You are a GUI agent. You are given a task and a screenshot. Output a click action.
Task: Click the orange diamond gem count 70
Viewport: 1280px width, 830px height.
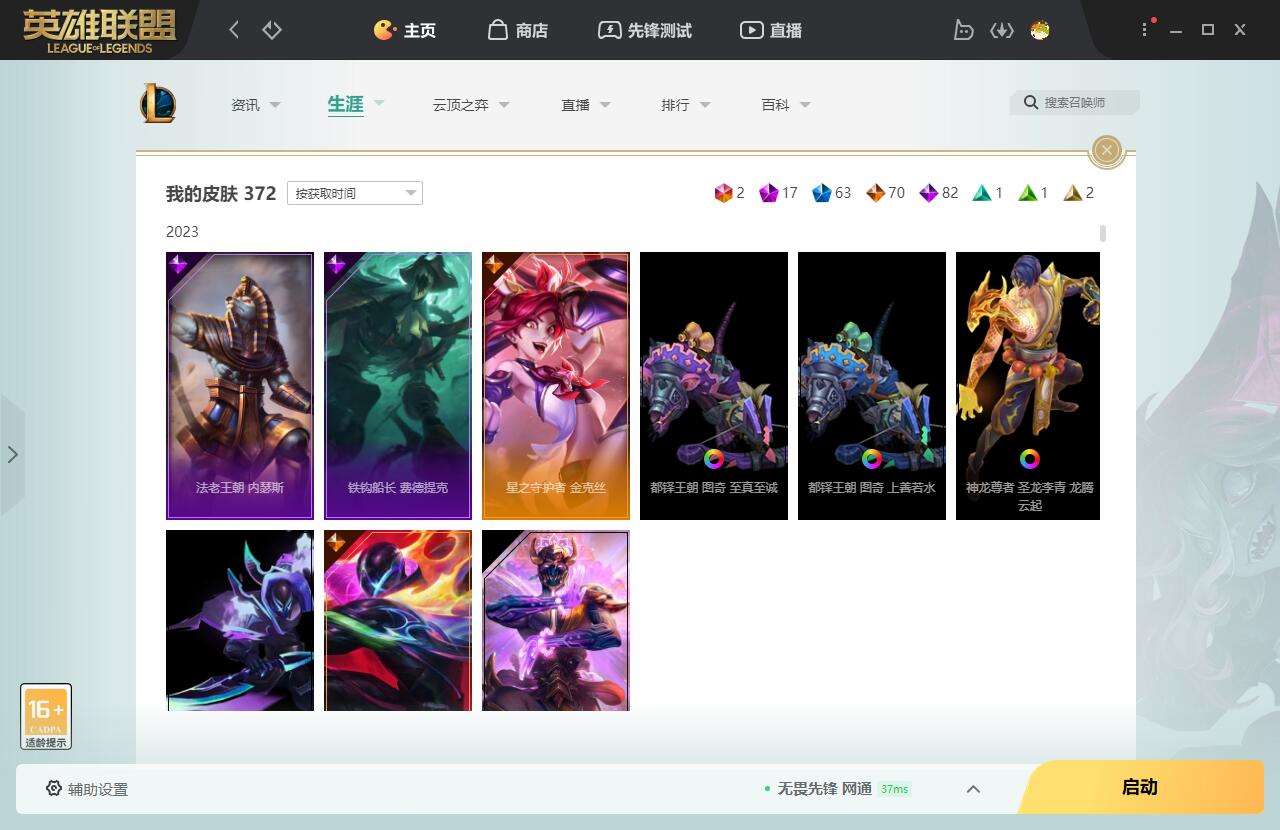pos(885,193)
